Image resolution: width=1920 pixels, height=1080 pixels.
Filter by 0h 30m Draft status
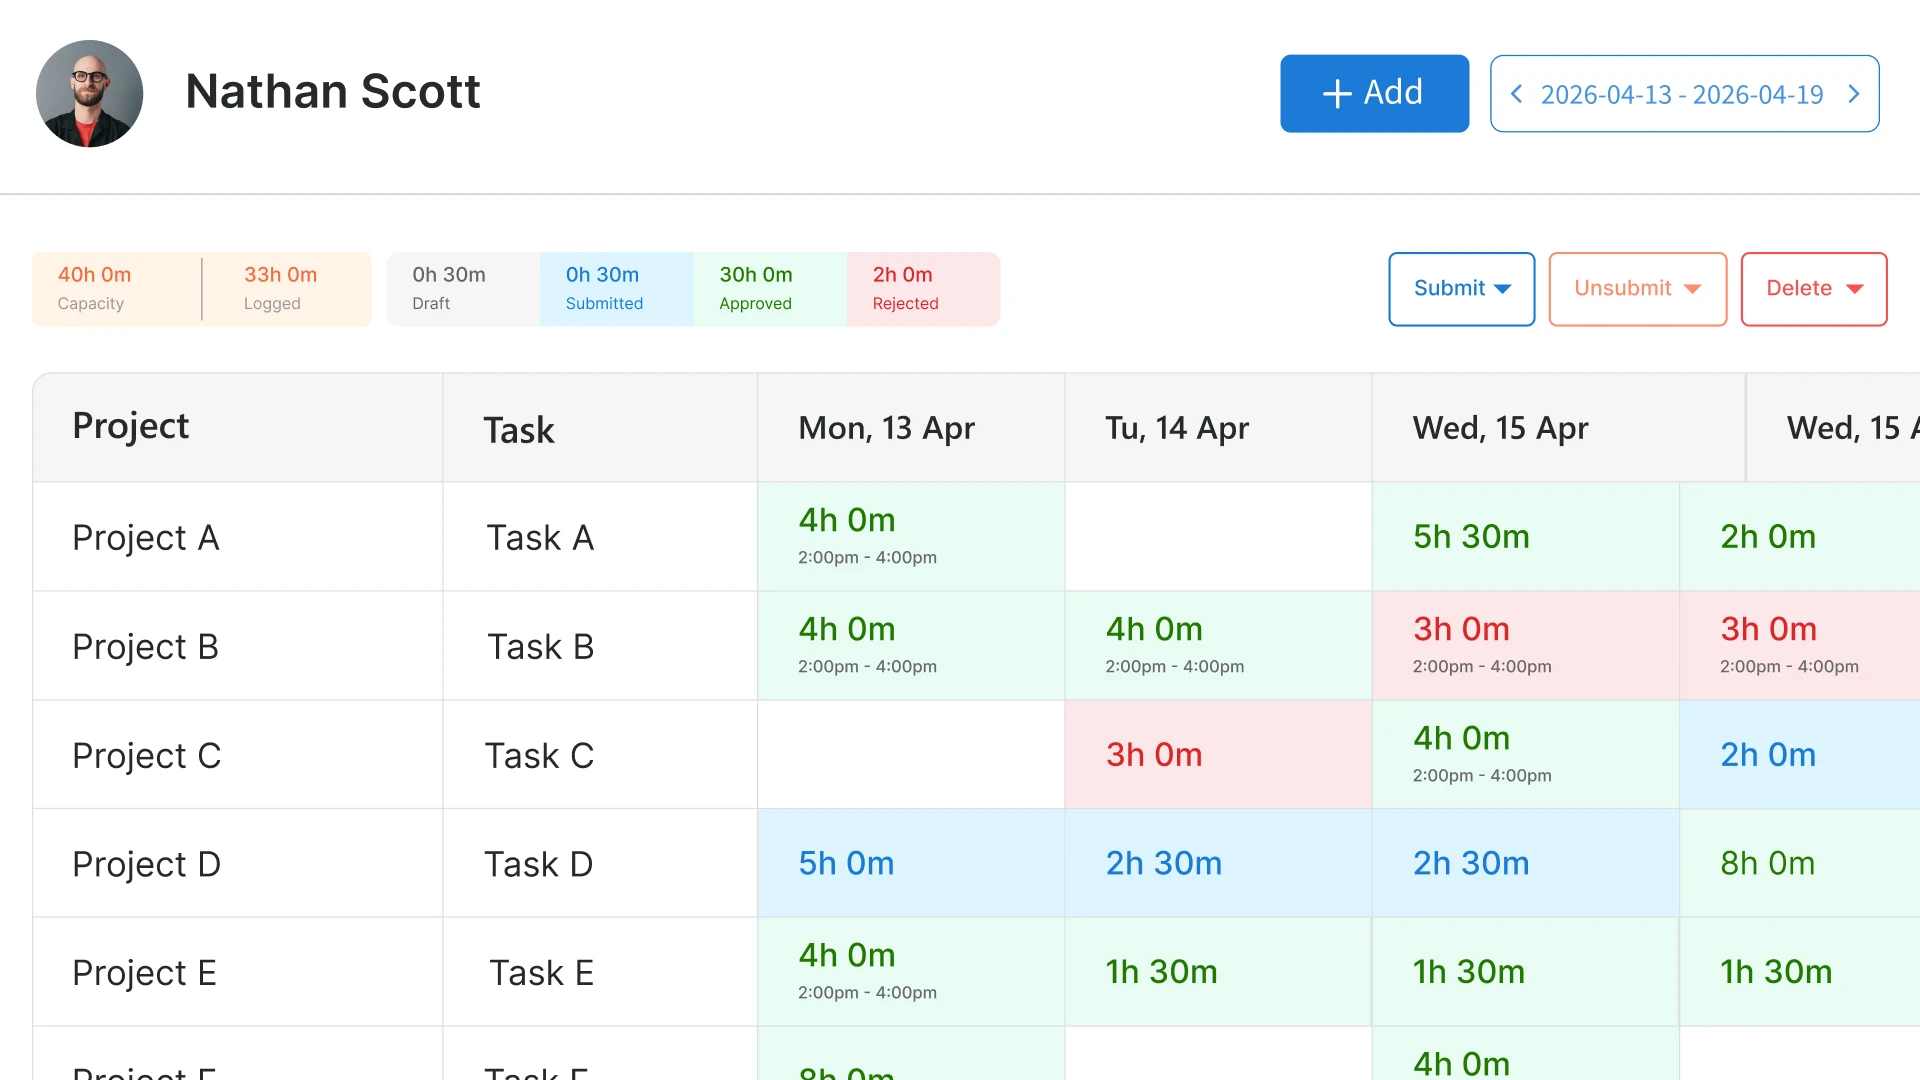(463, 289)
